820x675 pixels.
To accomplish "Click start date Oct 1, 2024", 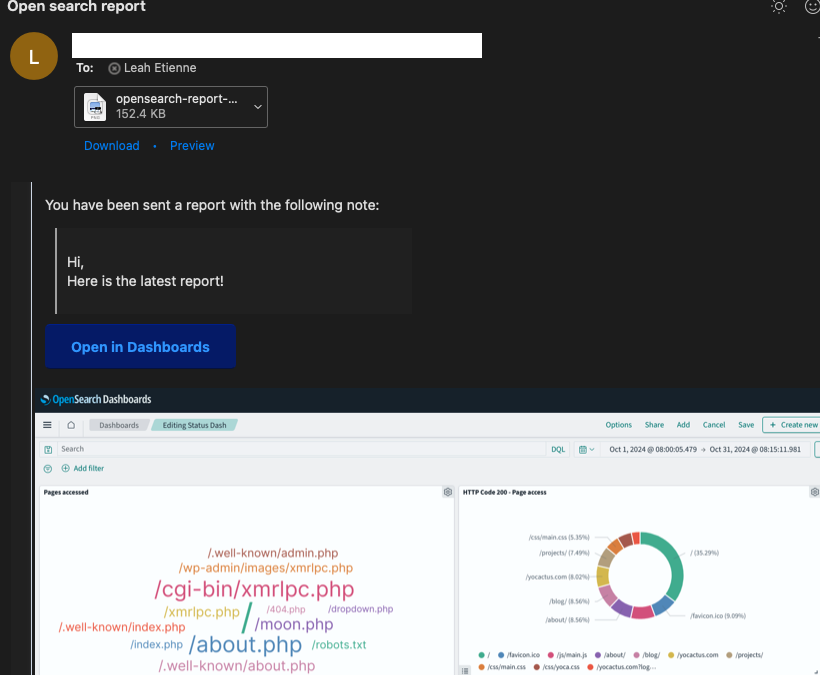I will pos(653,449).
